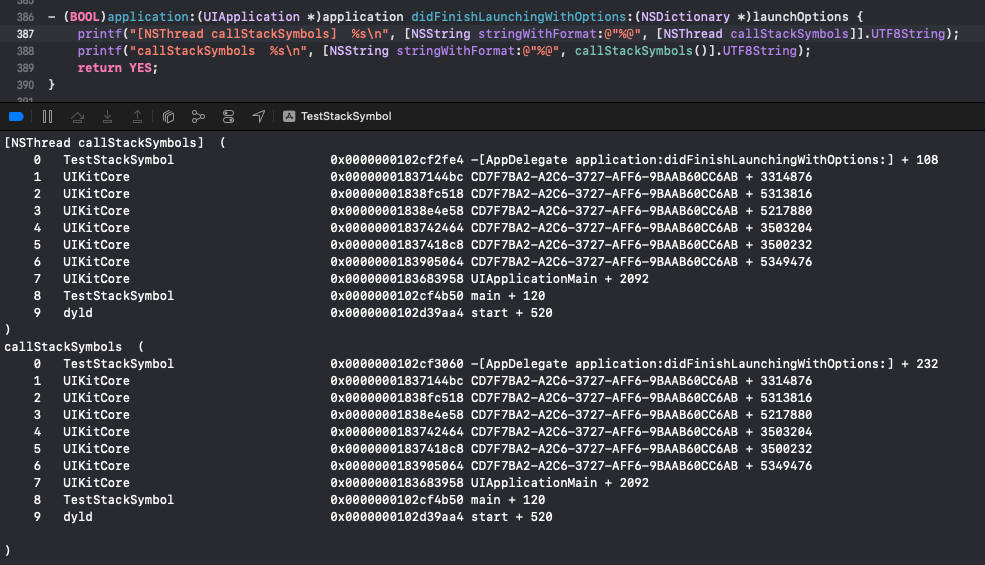Open the Debug View Hierarchy icon
Viewport: 985px width, 565px height.
click(168, 116)
